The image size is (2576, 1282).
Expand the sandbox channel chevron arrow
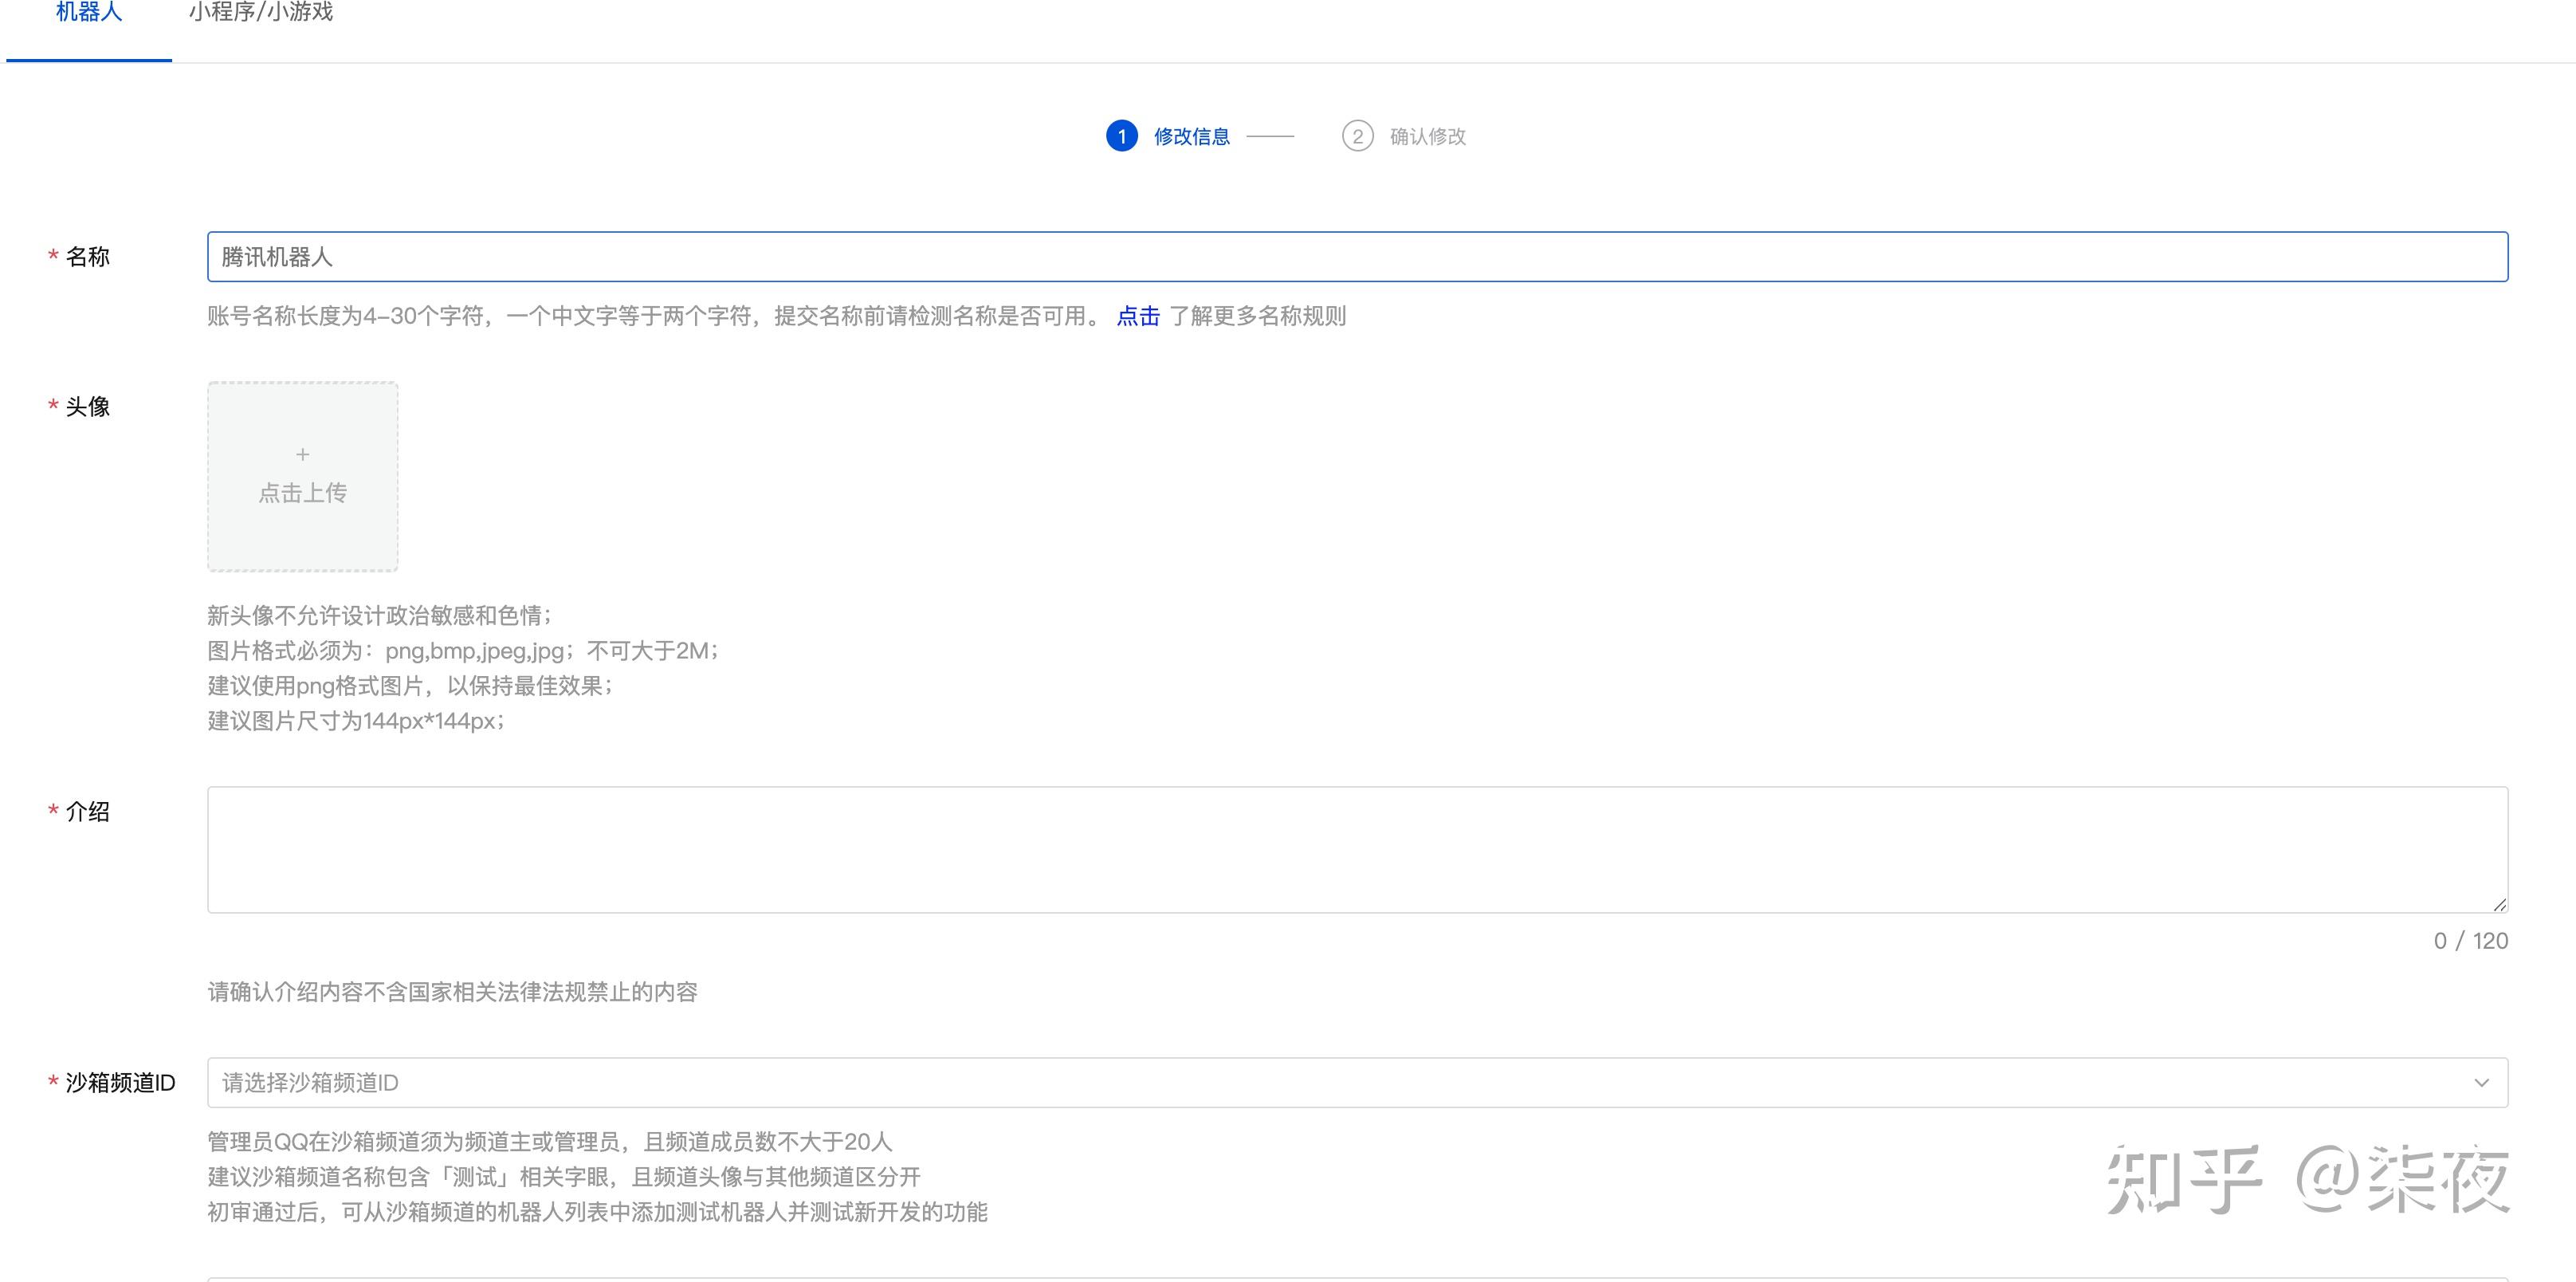tap(2481, 1083)
